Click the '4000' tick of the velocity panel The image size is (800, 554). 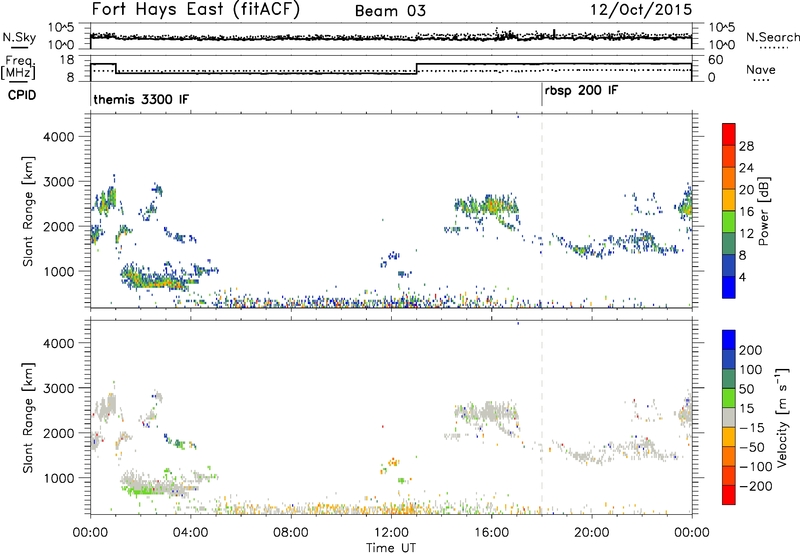(59, 343)
